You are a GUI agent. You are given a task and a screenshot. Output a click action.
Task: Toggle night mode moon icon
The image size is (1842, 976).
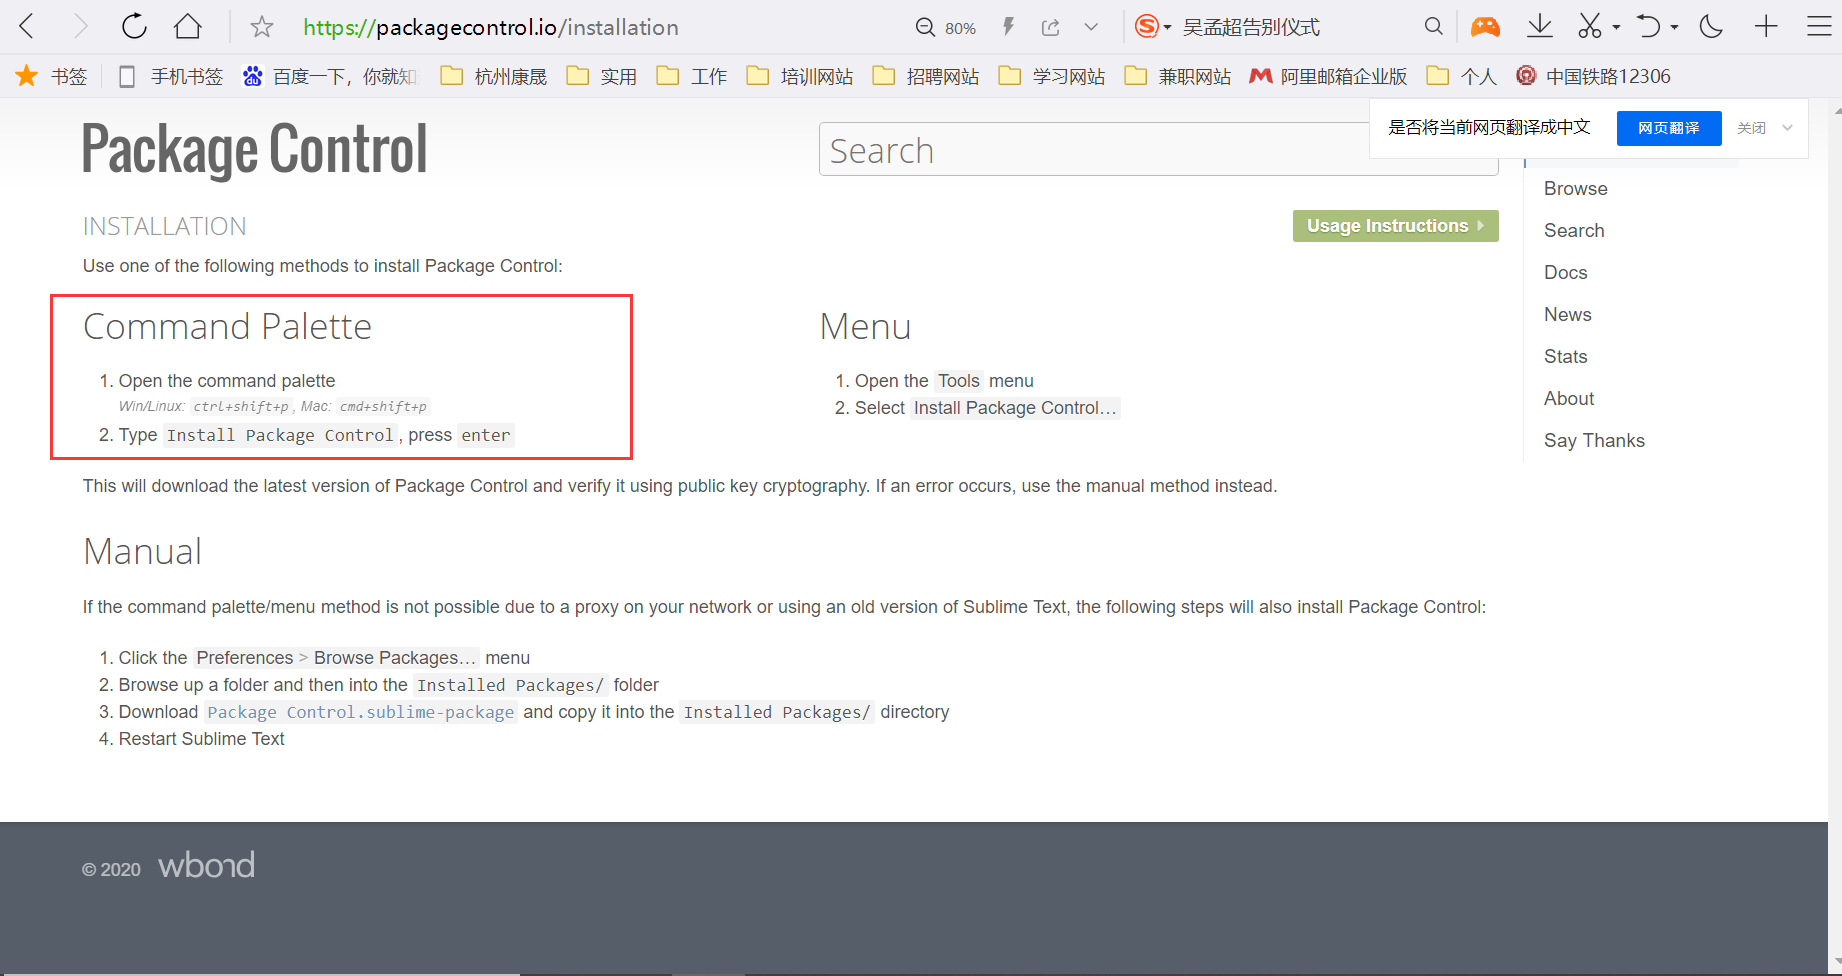(1711, 27)
